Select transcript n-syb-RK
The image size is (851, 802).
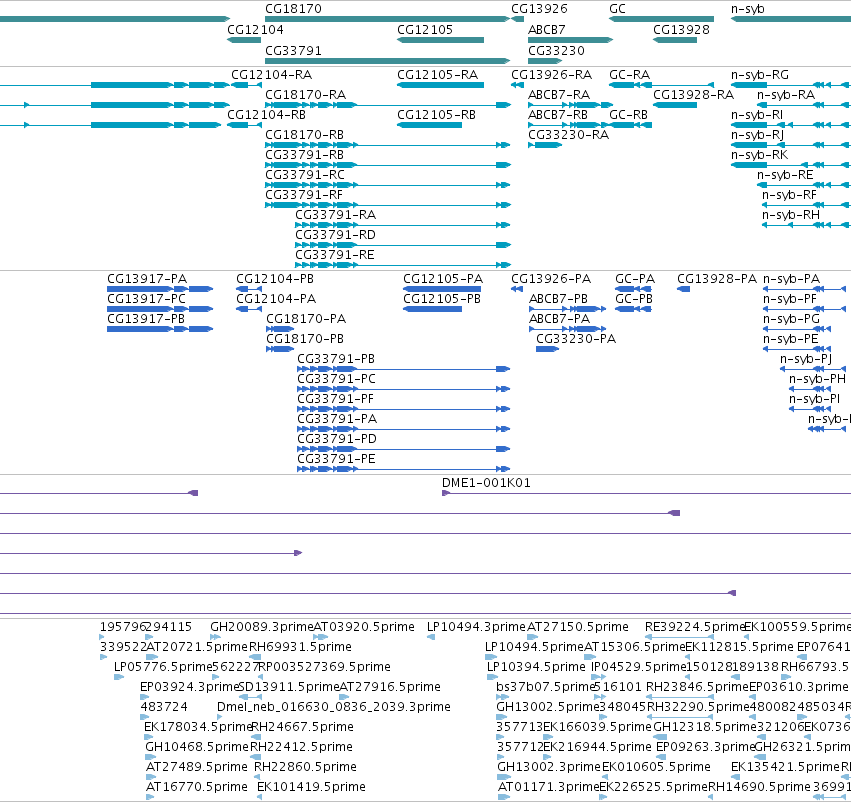(791, 166)
